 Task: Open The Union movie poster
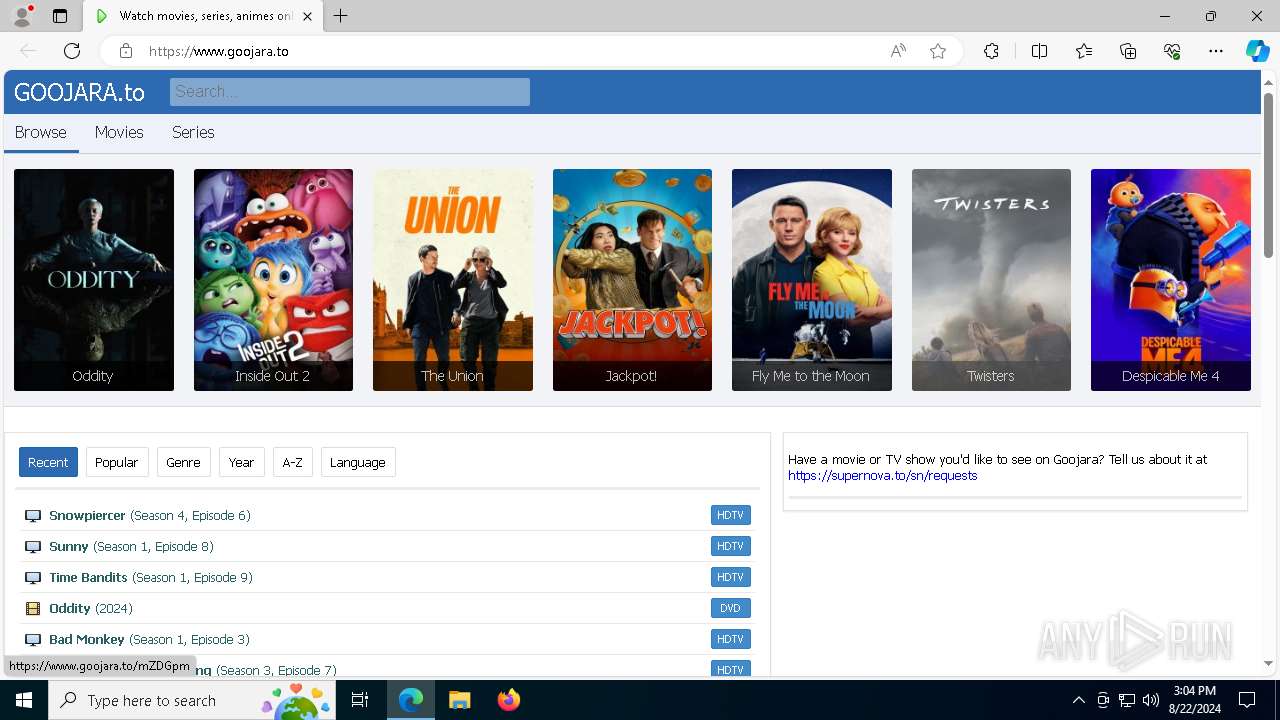tap(453, 280)
